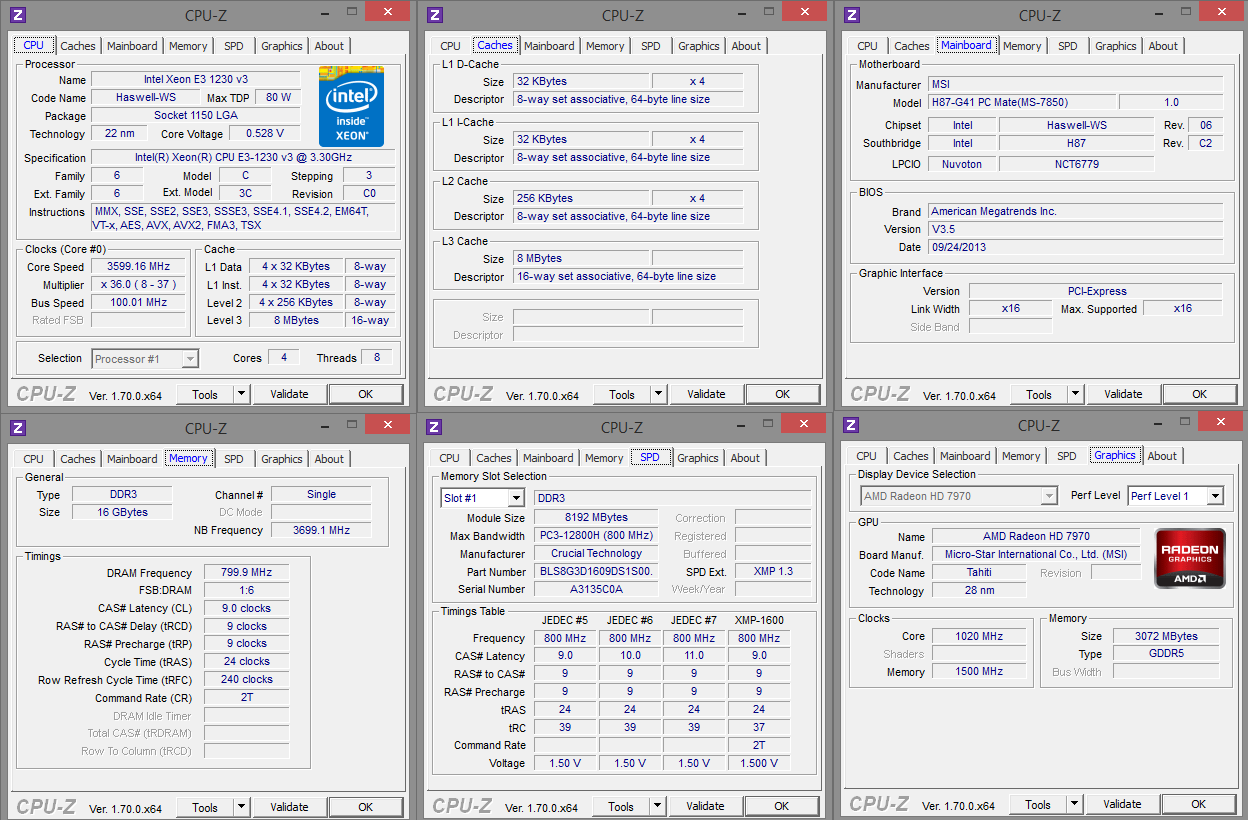The width and height of the screenshot is (1248, 820).
Task: Open the Tools dropdown arrow in the SPD window
Action: pyautogui.click(x=657, y=806)
